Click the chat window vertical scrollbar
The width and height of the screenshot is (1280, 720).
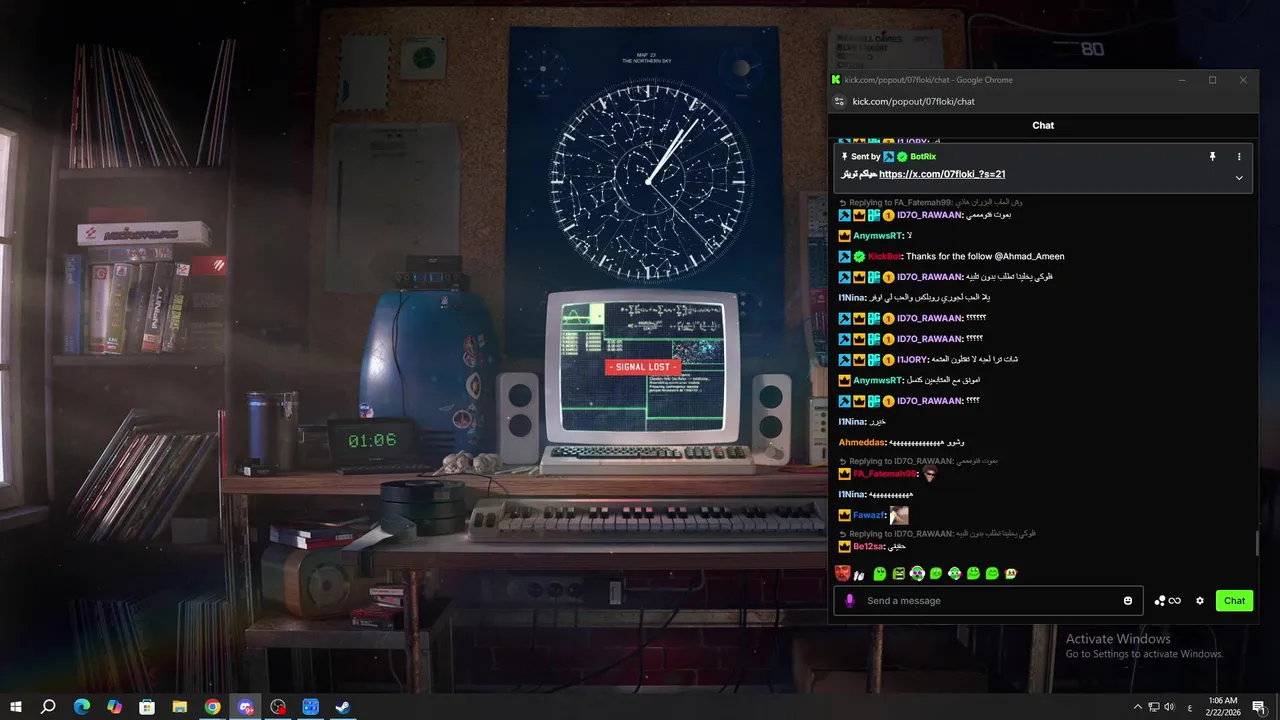pyautogui.click(x=1257, y=544)
